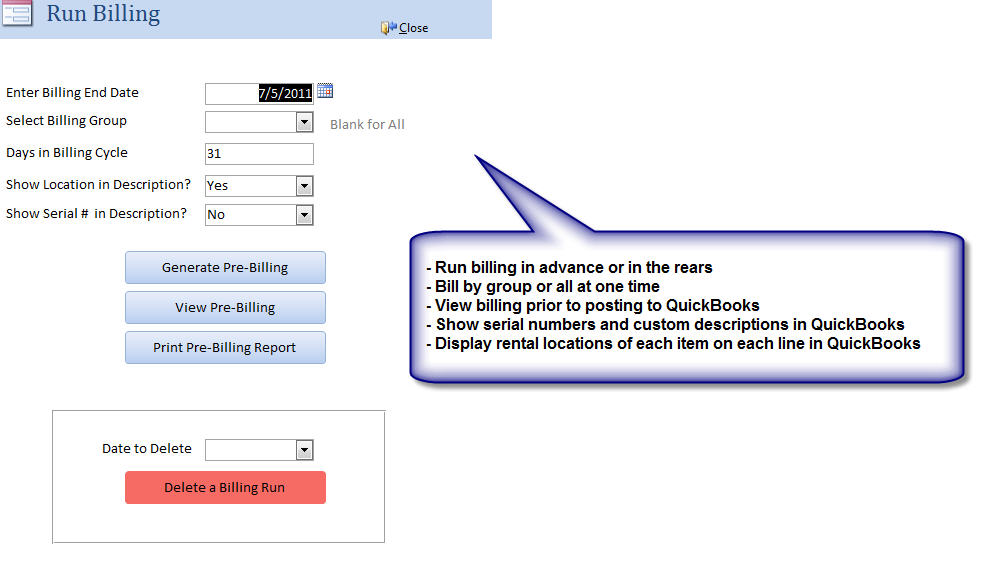Open the Show Serial # dropdown arrow
Screen dimensions: 982x581
click(x=305, y=215)
